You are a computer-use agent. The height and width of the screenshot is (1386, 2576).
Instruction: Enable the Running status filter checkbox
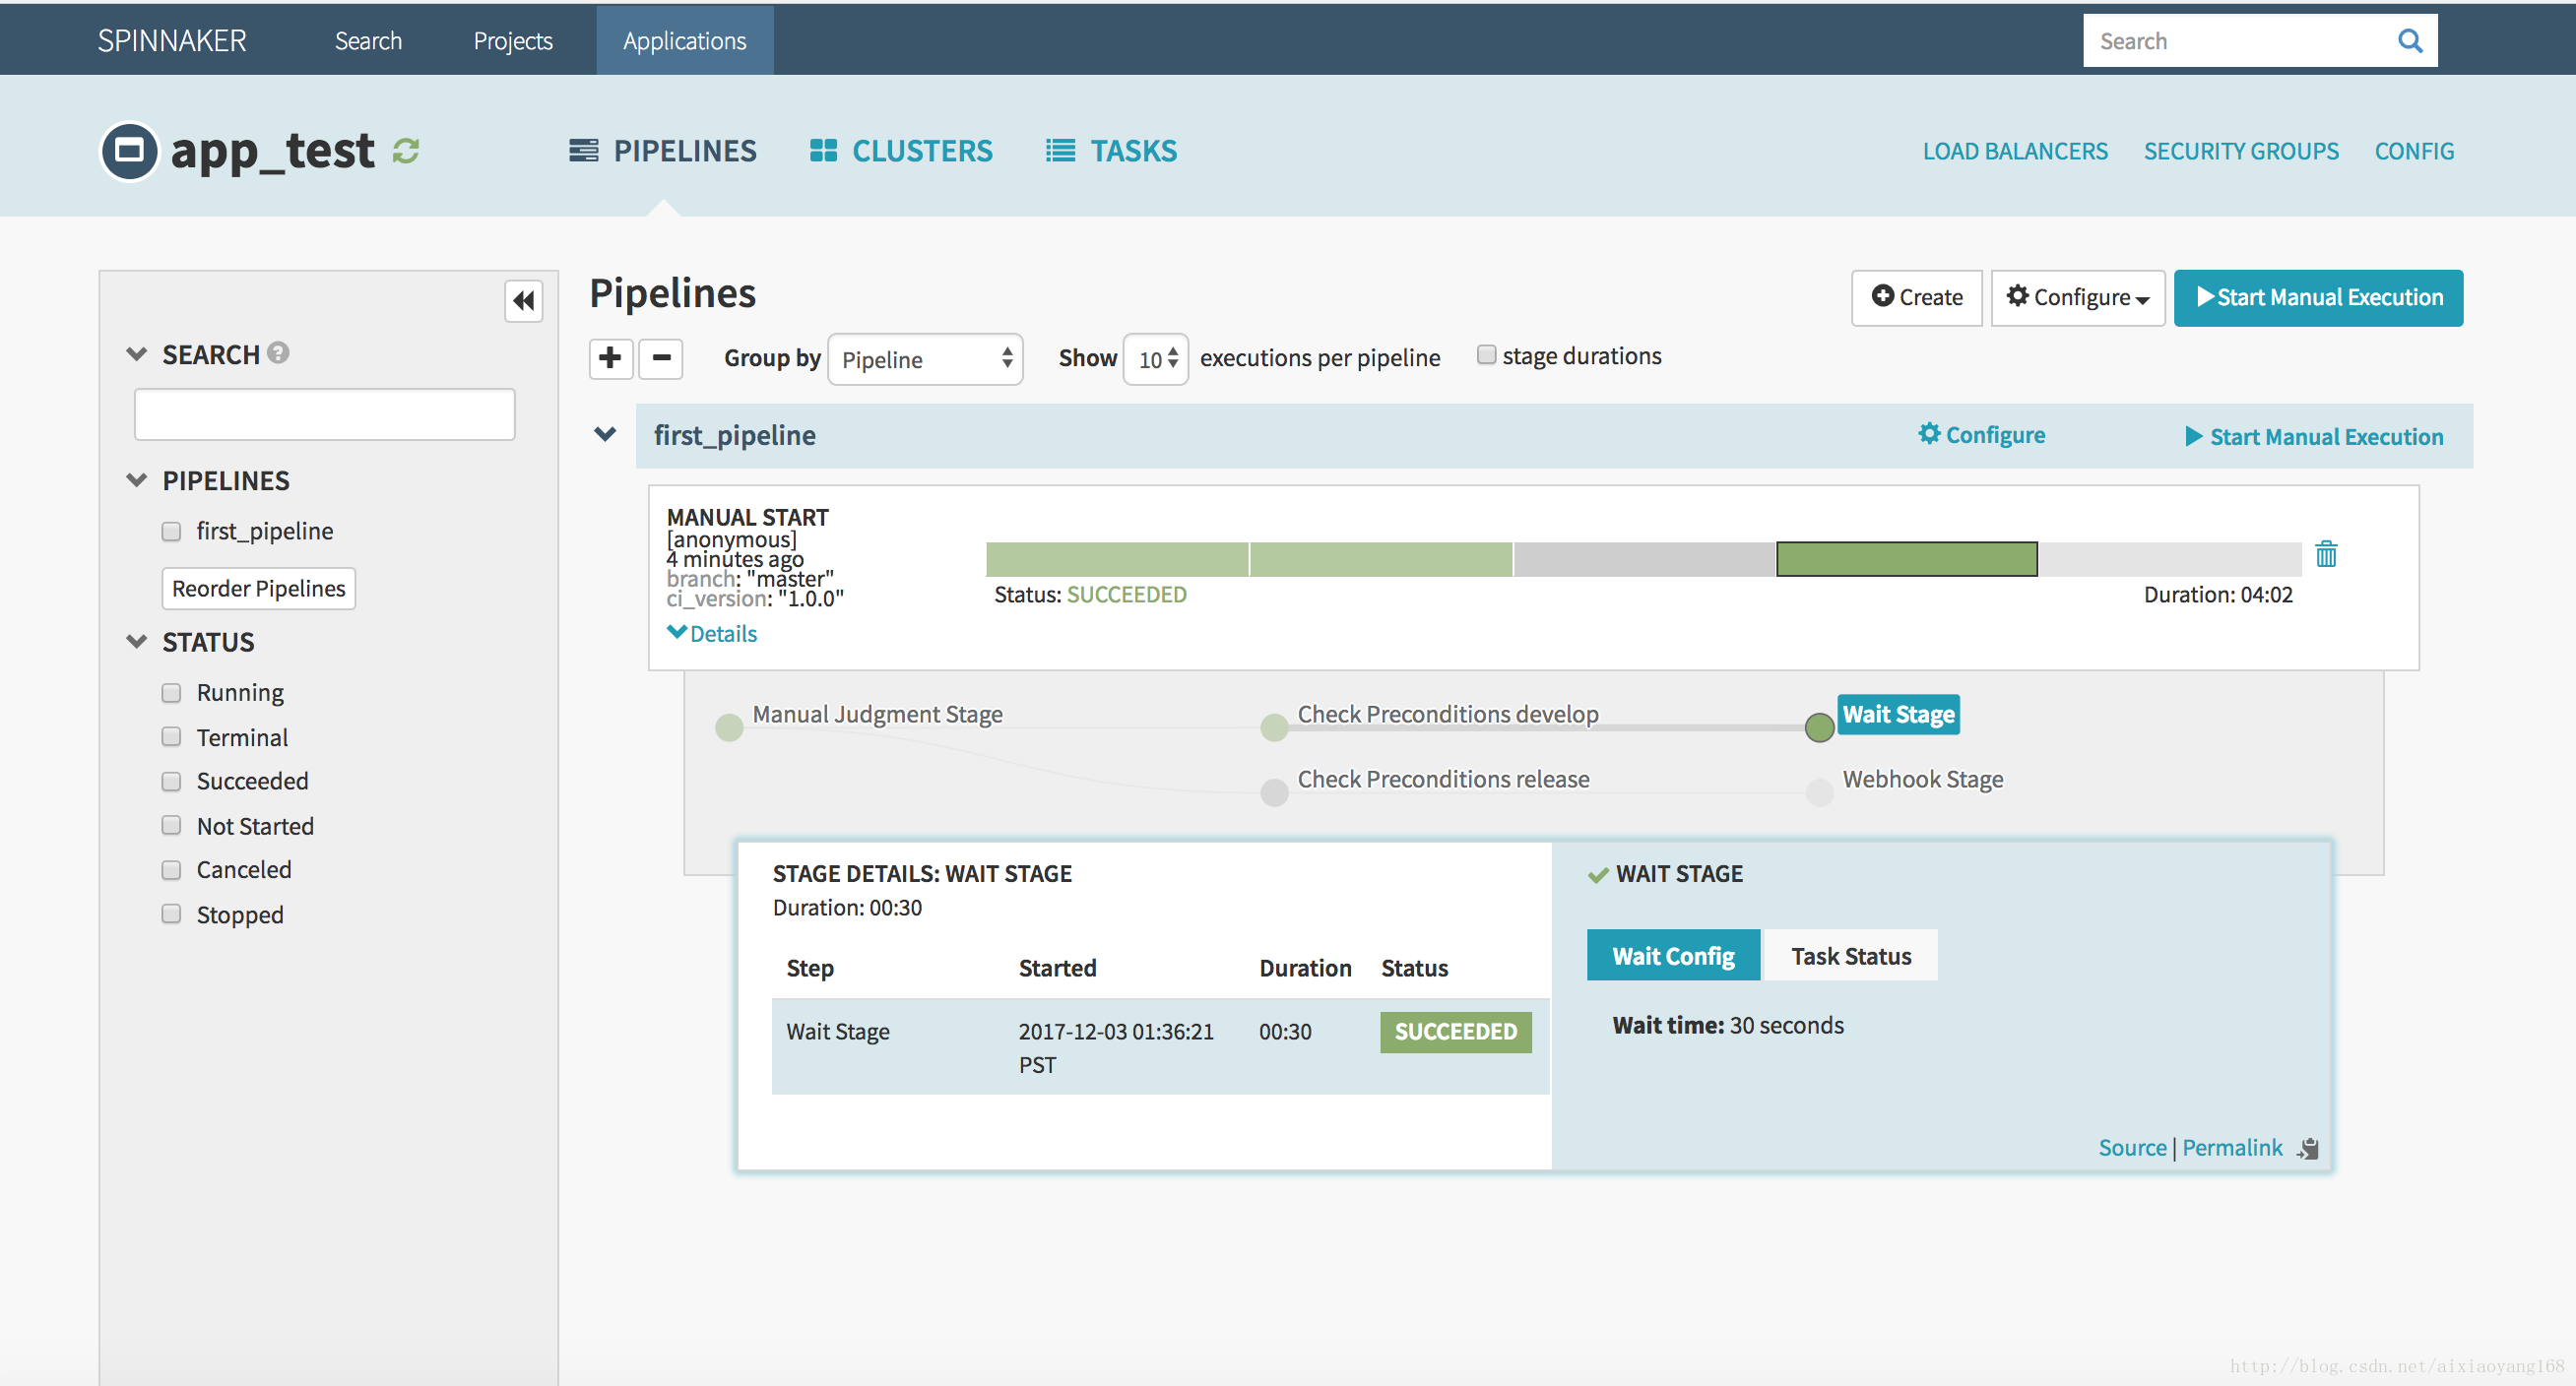coord(172,691)
